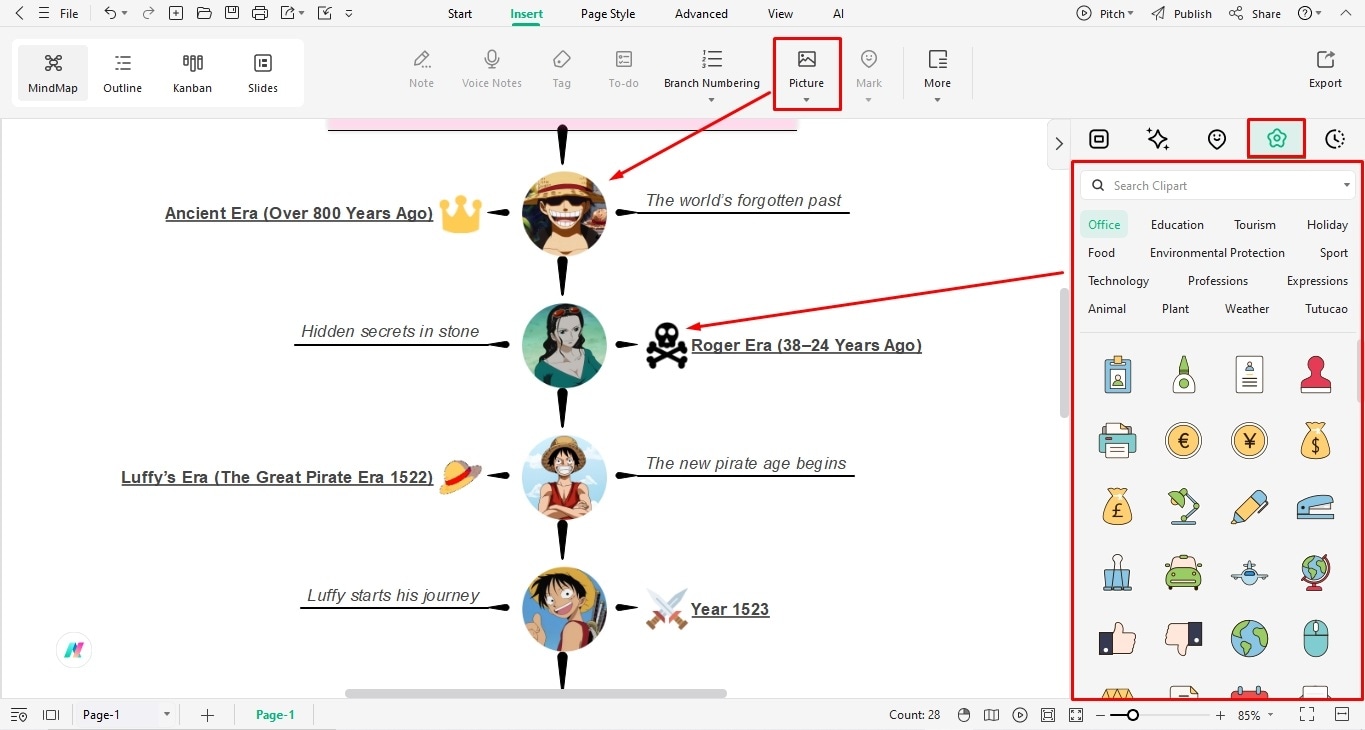Image resolution: width=1365 pixels, height=730 pixels.
Task: Open Voice Notes recorder
Action: [x=492, y=69]
